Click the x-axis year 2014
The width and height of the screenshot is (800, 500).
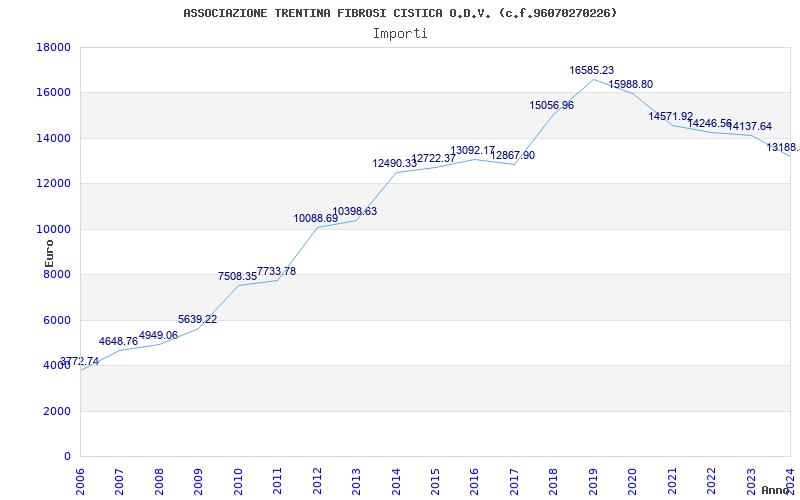coord(395,481)
